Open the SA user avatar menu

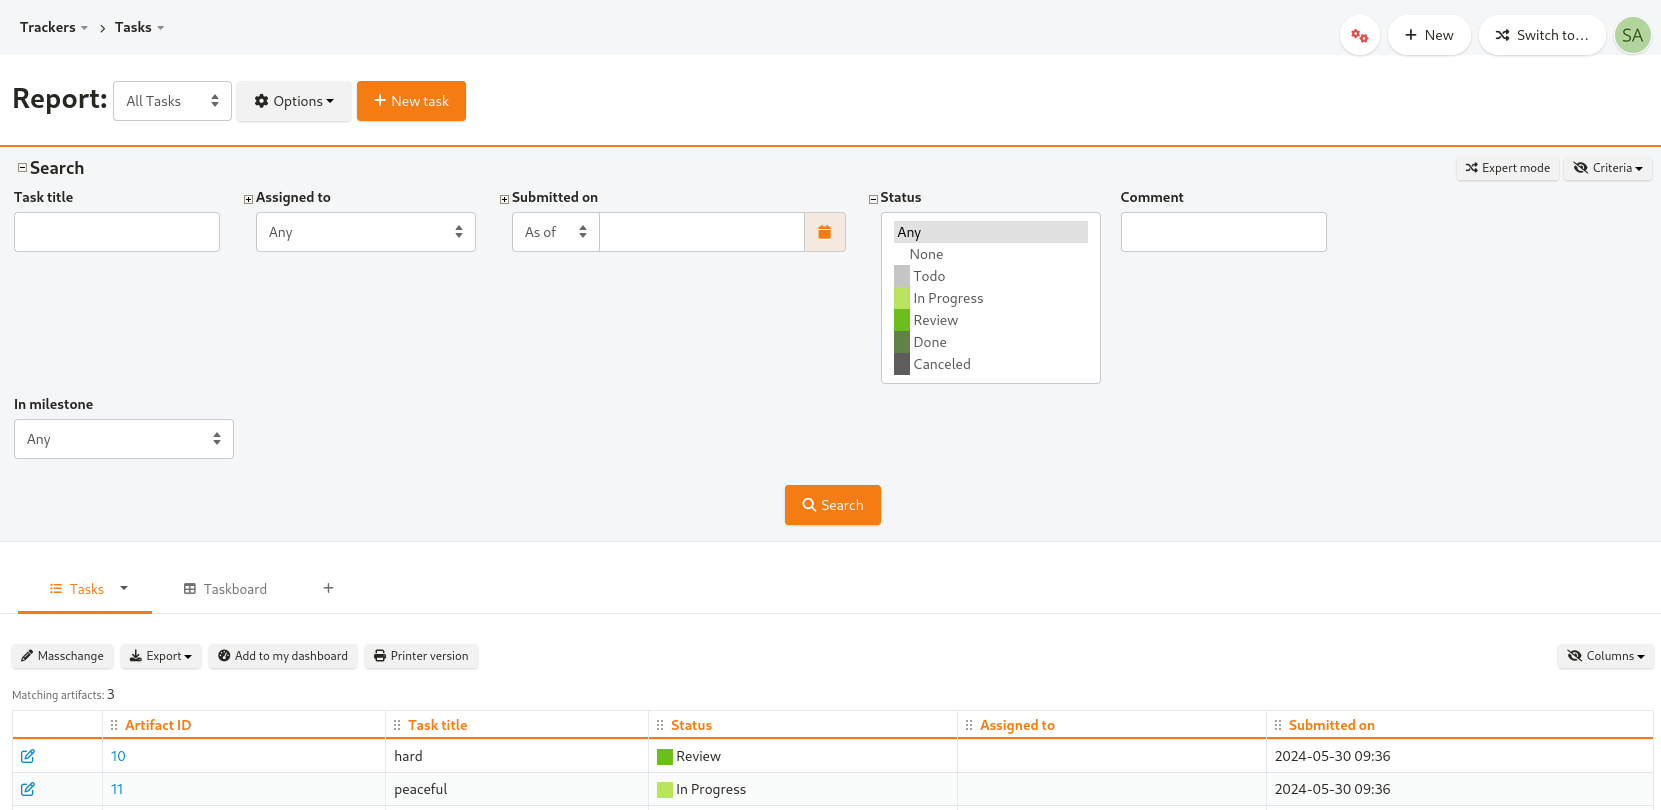[1632, 36]
